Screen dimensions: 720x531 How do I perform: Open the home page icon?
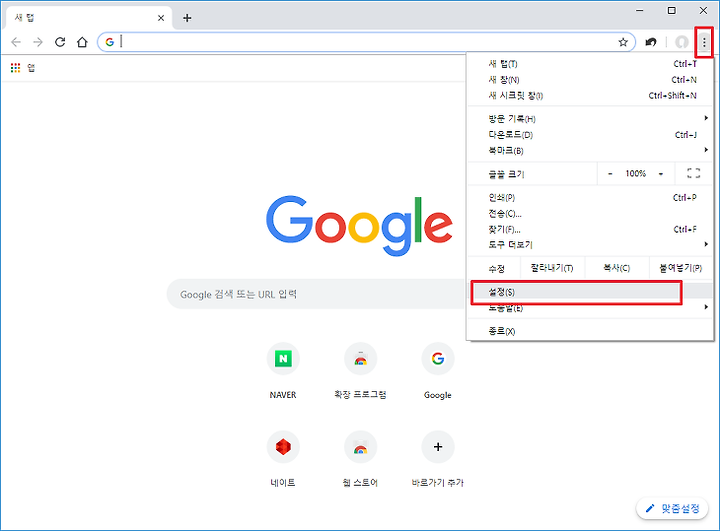tap(82, 42)
